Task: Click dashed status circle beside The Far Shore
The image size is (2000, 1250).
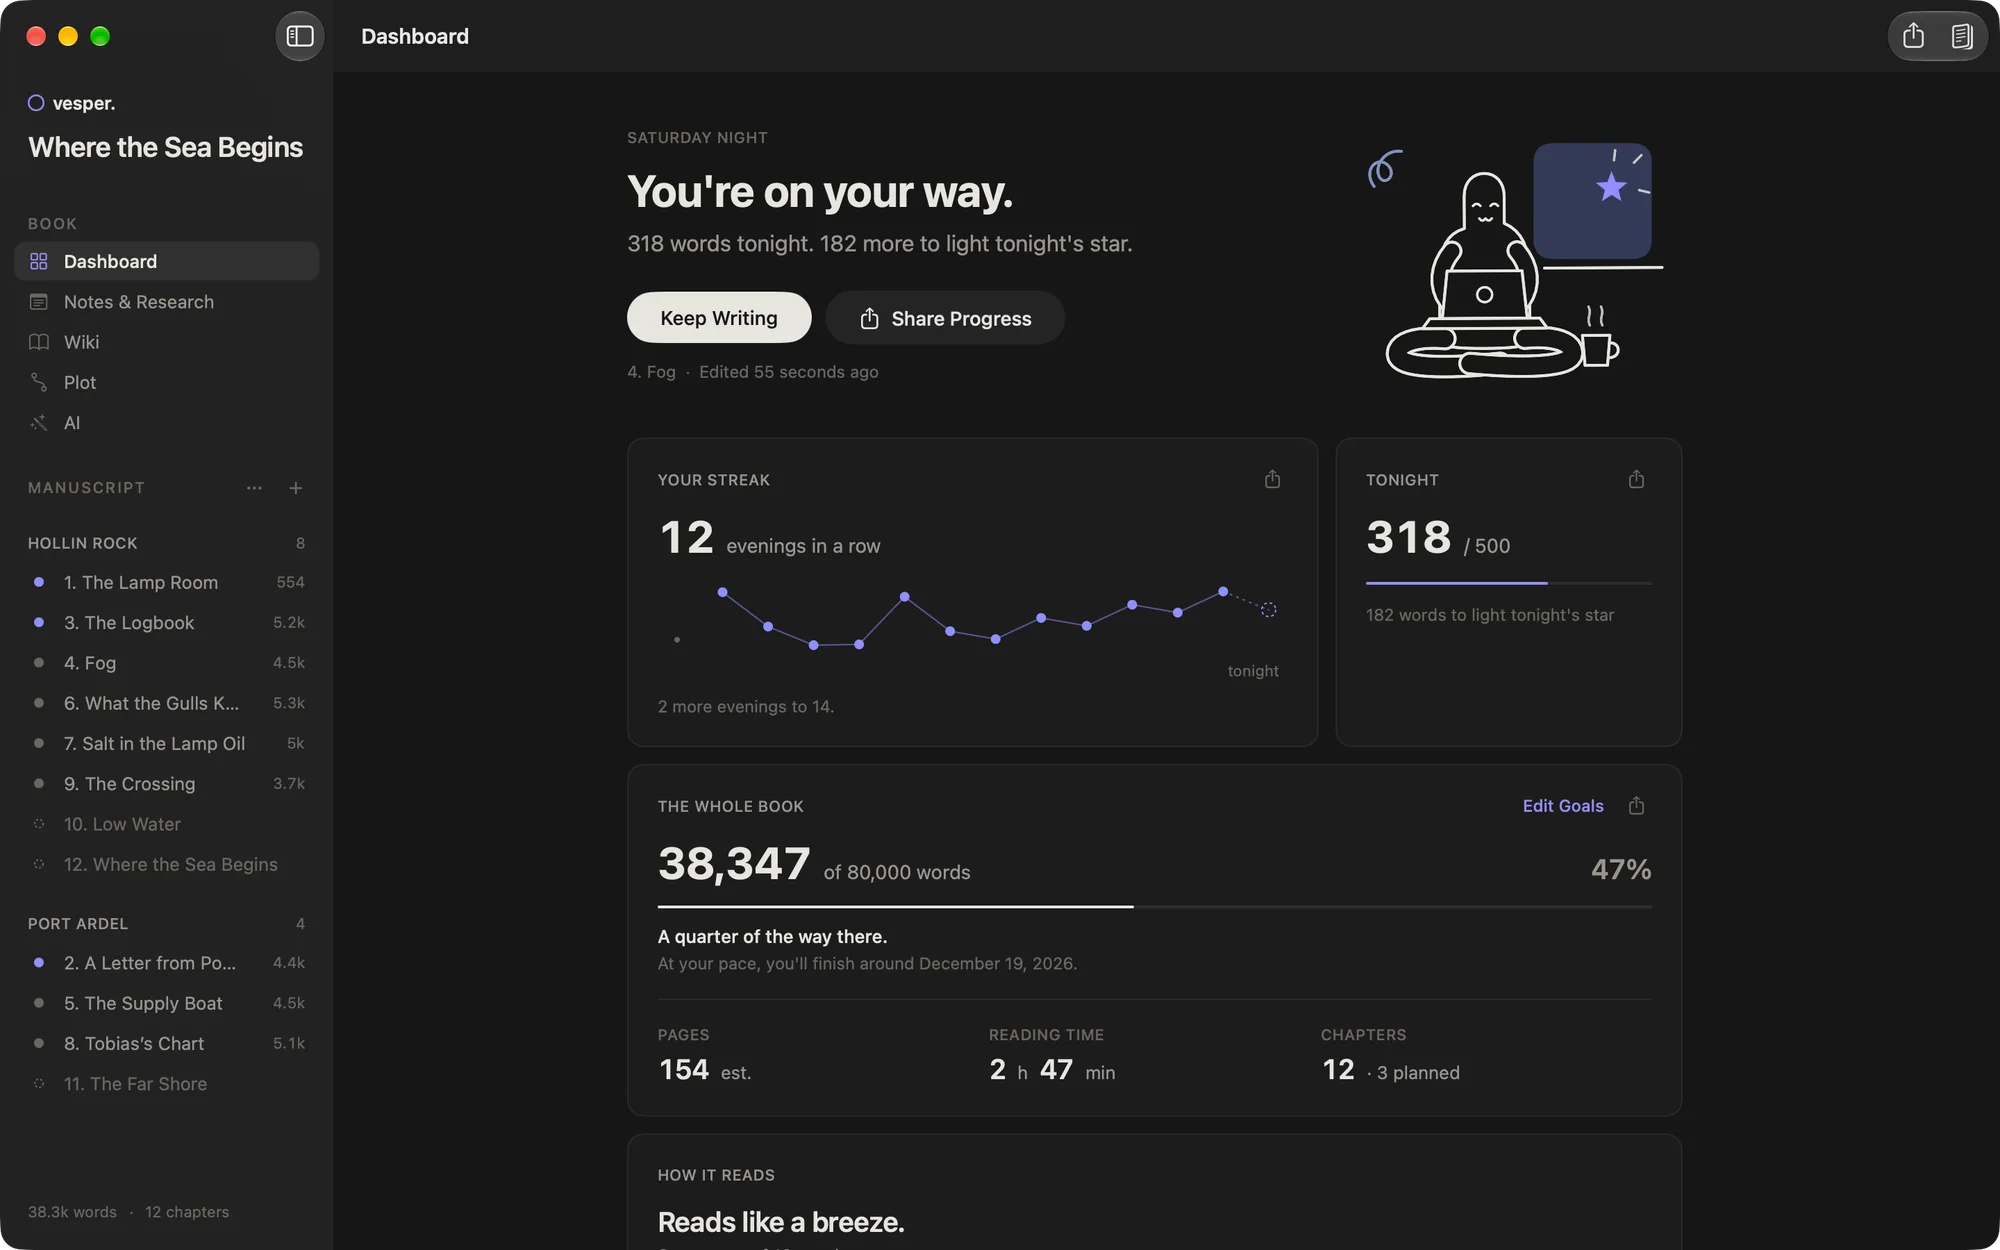Action: 39,1083
